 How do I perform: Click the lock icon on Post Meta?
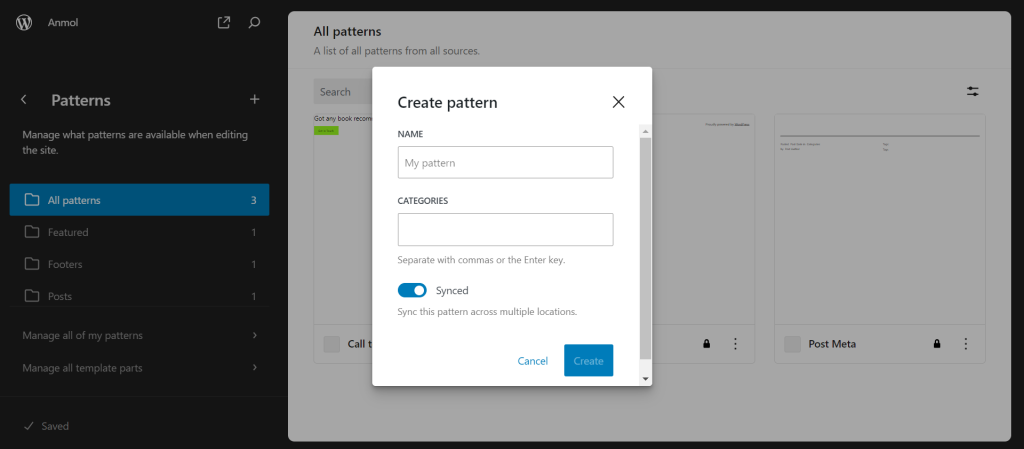(x=937, y=344)
